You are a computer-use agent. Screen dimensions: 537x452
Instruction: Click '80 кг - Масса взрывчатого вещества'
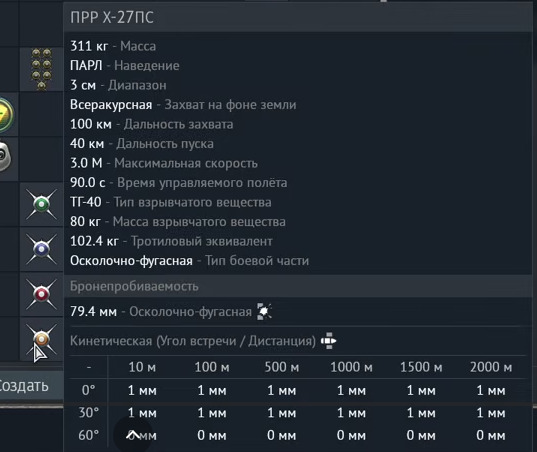pos(178,222)
